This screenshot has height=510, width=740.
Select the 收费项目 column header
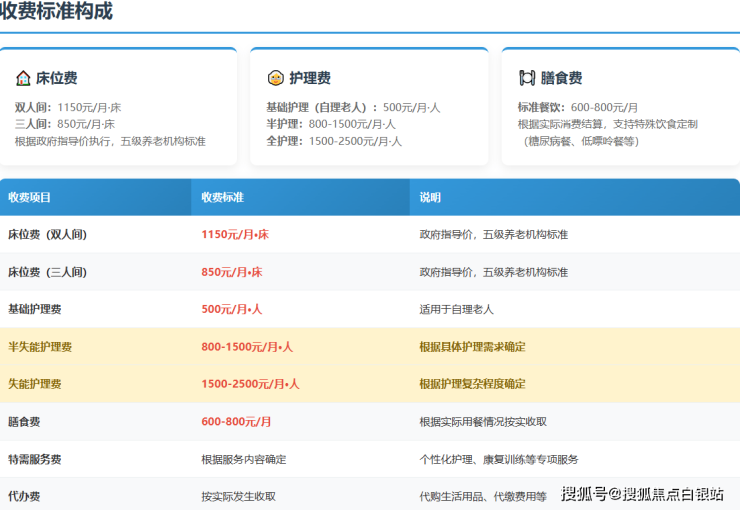coord(29,198)
